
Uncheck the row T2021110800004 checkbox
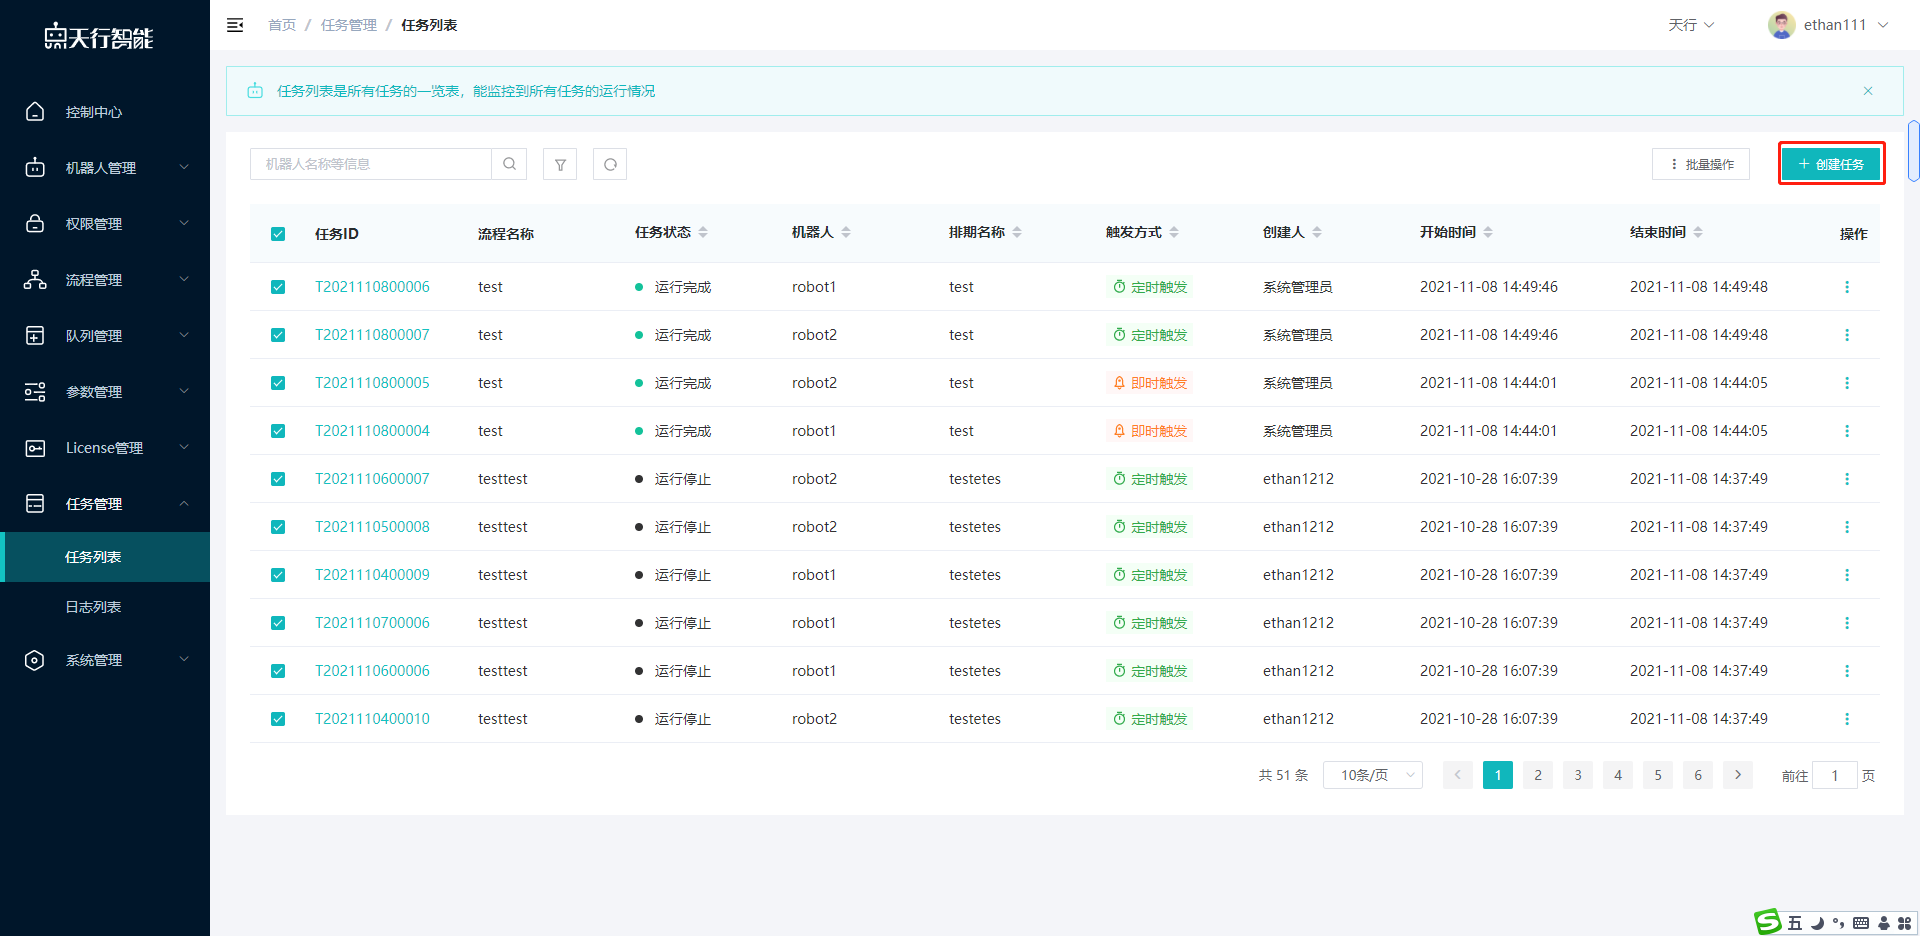278,431
